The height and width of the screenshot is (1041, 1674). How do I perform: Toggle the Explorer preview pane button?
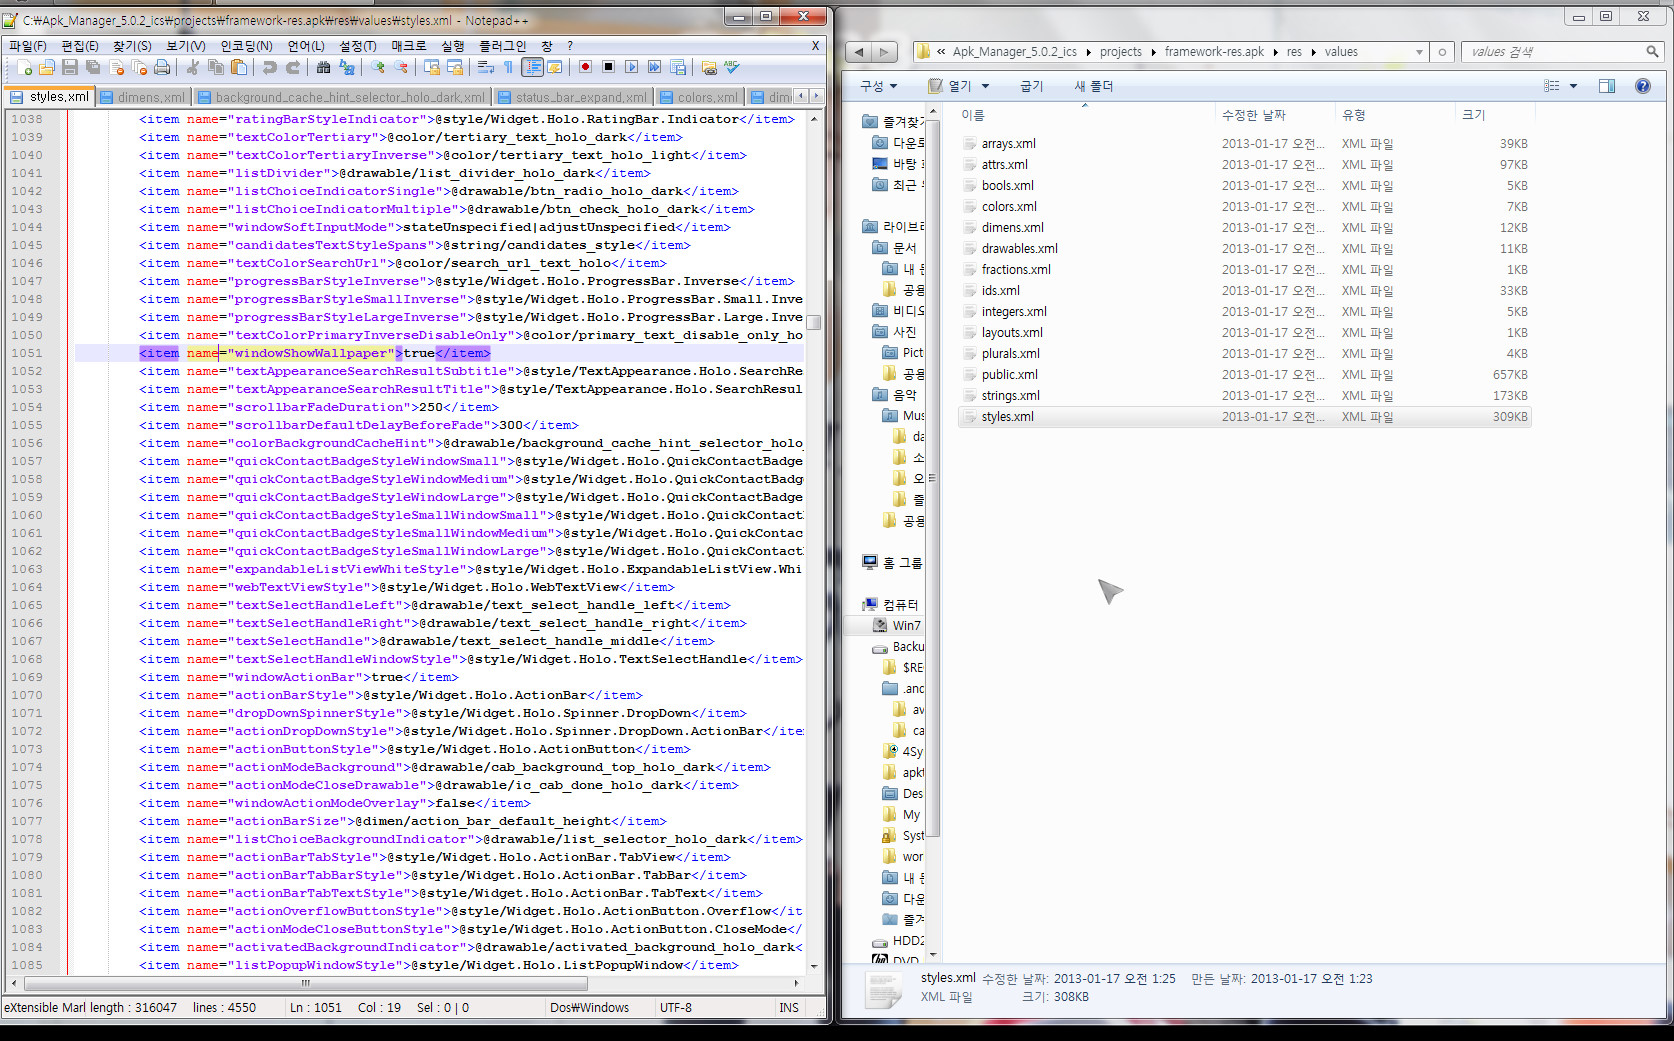point(1606,86)
